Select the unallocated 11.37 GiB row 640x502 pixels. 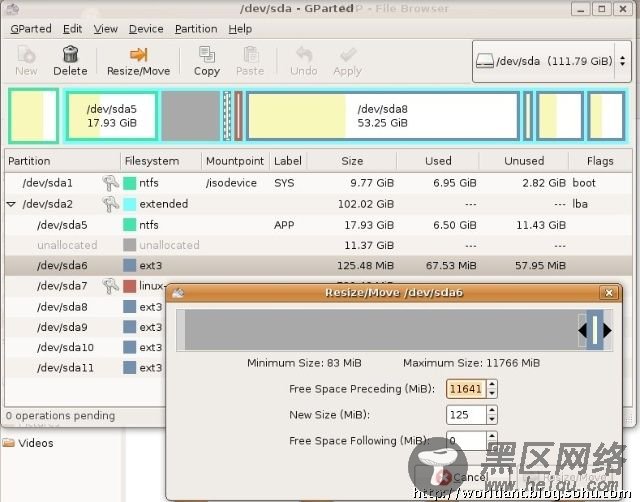click(x=318, y=245)
